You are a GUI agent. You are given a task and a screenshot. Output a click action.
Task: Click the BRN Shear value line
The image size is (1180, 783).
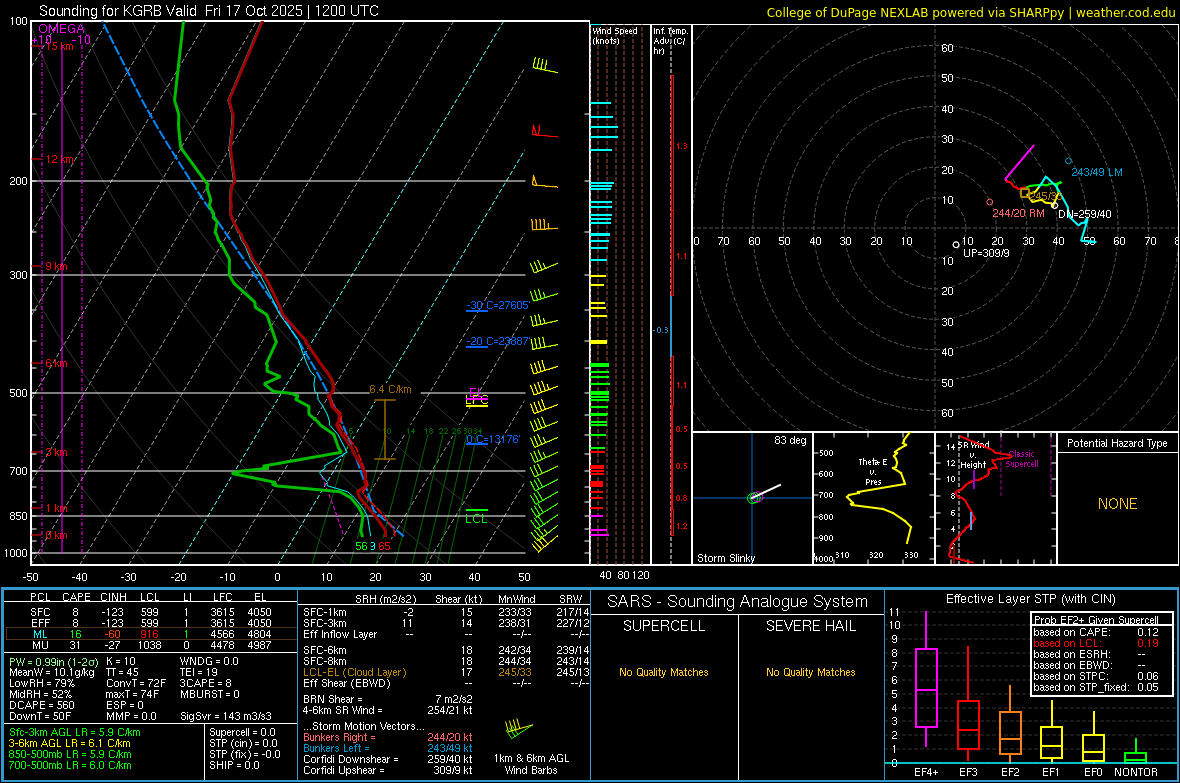(x=388, y=699)
